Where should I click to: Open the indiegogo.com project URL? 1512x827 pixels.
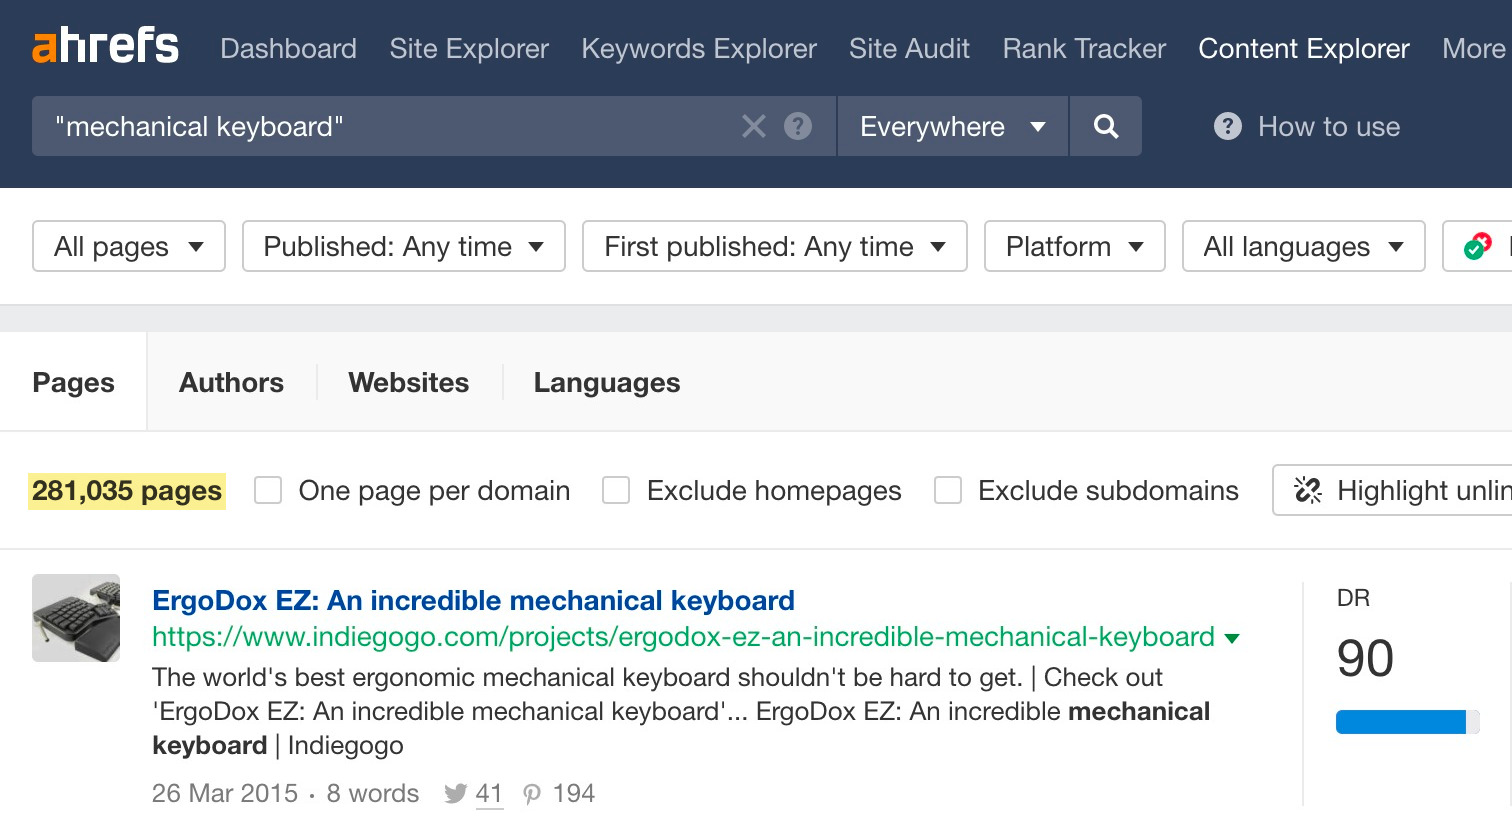click(683, 637)
